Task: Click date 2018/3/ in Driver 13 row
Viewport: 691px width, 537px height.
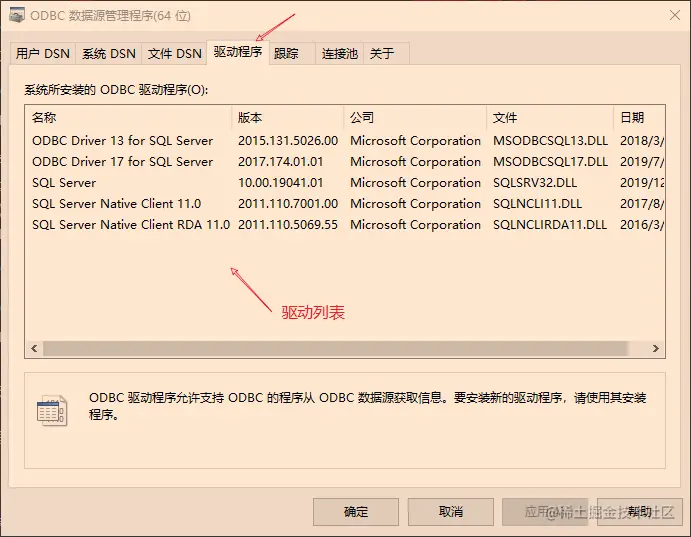Action: 642,141
